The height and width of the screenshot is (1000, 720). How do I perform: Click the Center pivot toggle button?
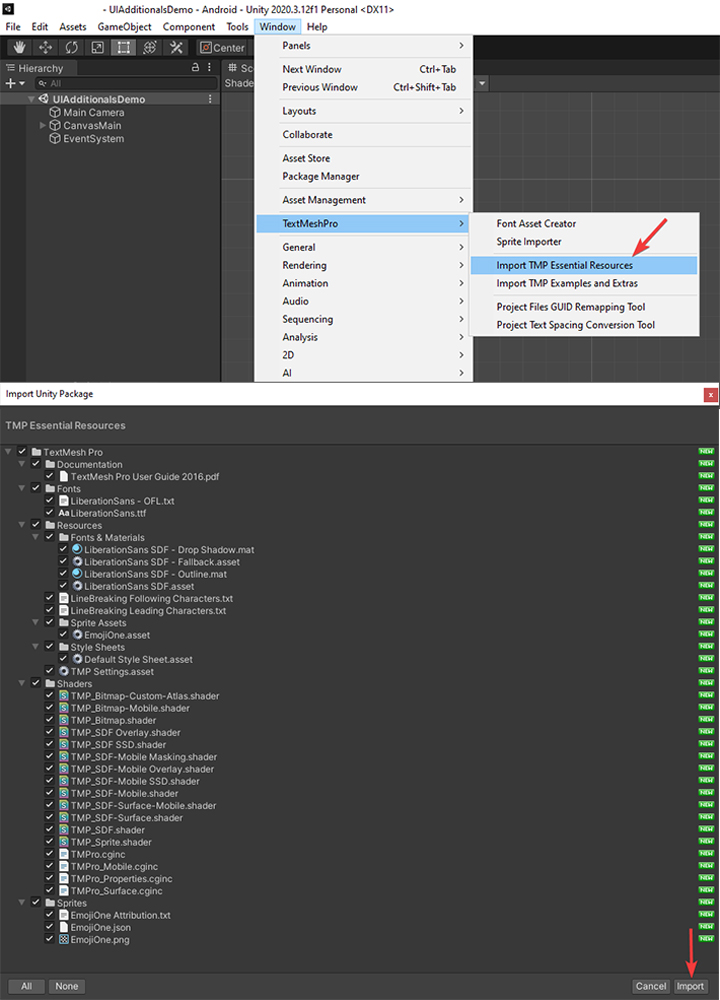click(x=223, y=47)
